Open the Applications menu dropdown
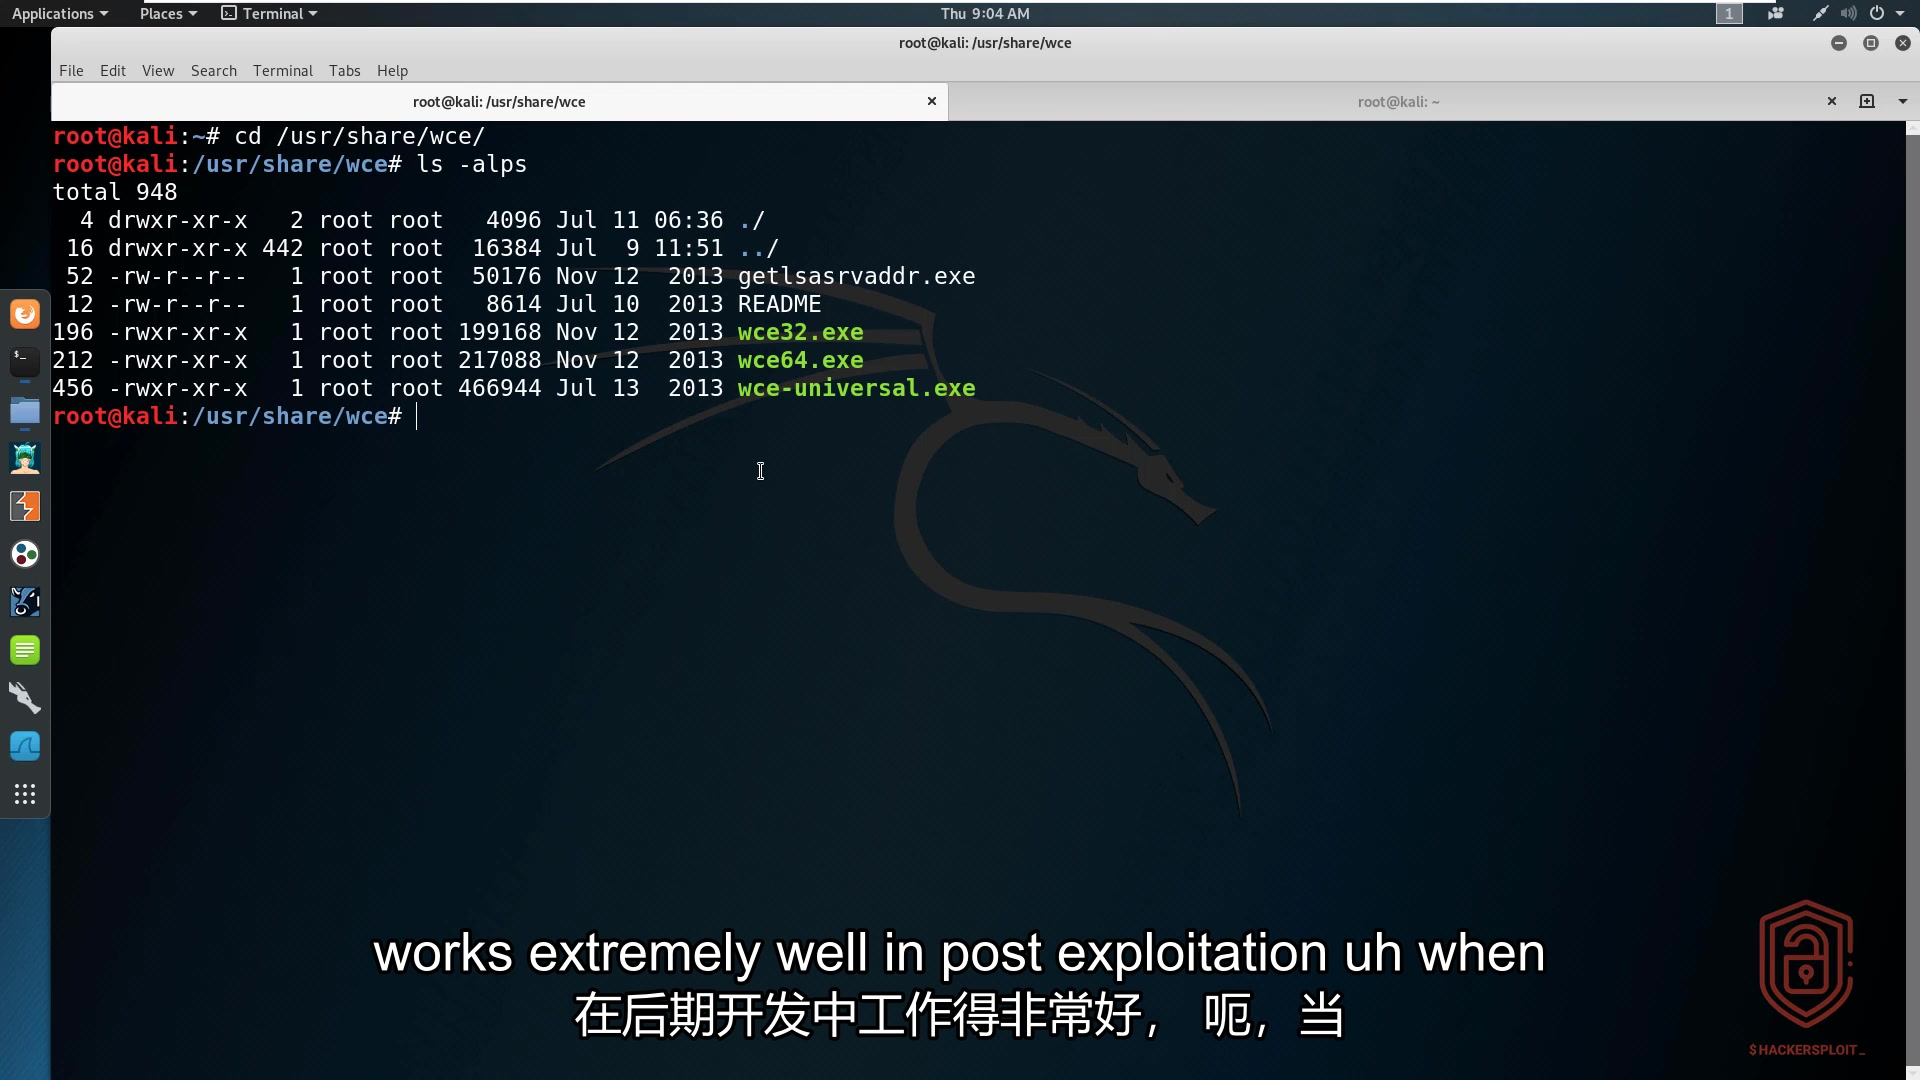The height and width of the screenshot is (1080, 1920). tap(60, 14)
